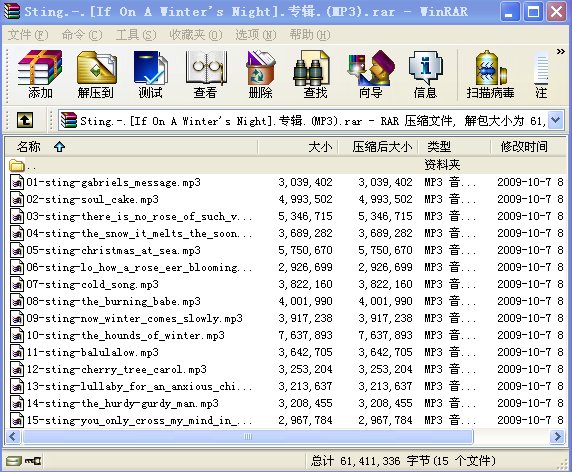572x472 pixels.
Task: Click the 添加 (Add) toolbar icon
Action: click(40, 74)
